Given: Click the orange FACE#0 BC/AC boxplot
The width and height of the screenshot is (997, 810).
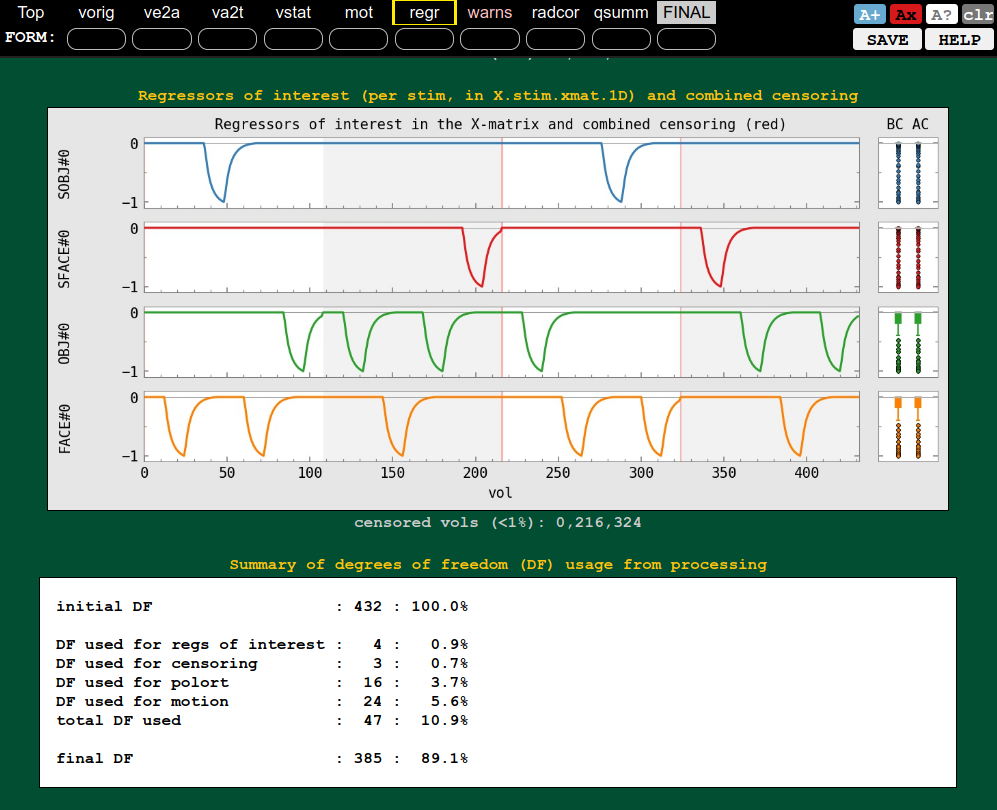Looking at the screenshot, I should click(x=907, y=426).
